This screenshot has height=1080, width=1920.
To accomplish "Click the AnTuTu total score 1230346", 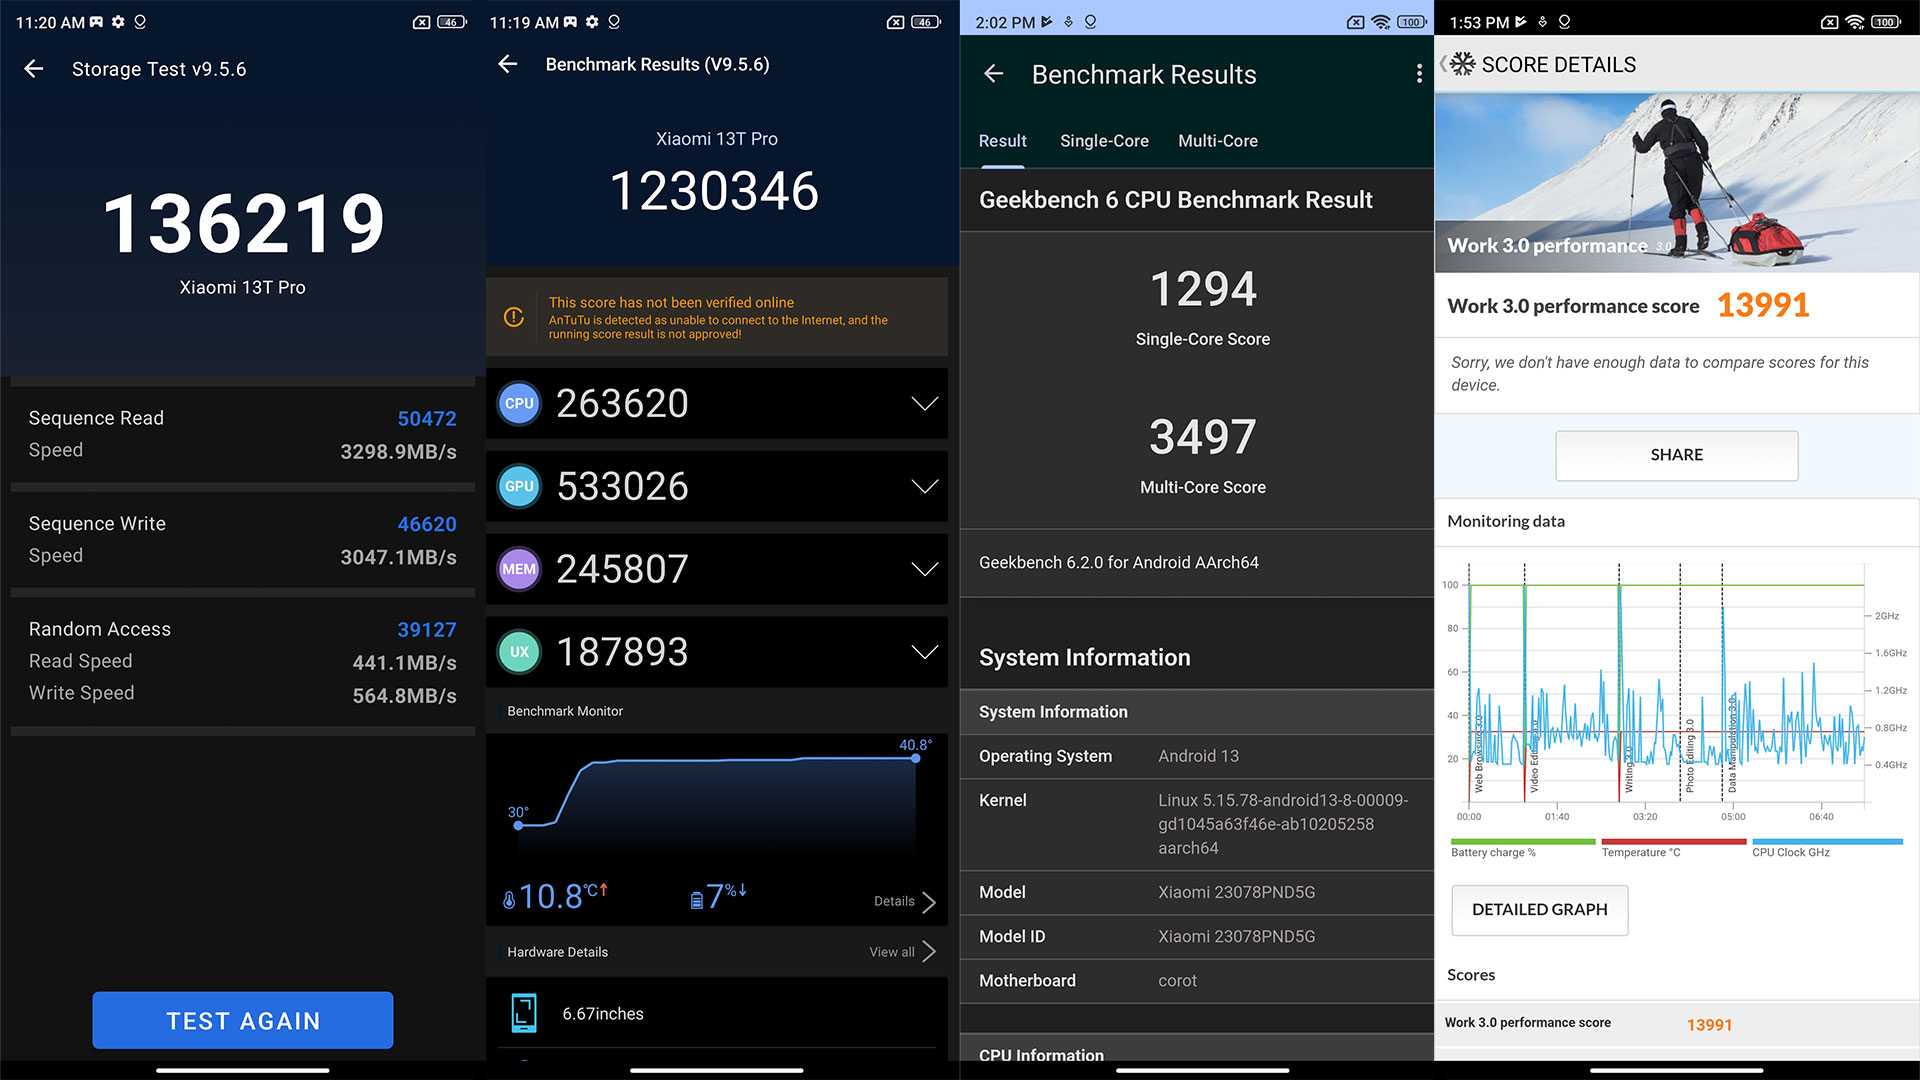I will point(715,190).
